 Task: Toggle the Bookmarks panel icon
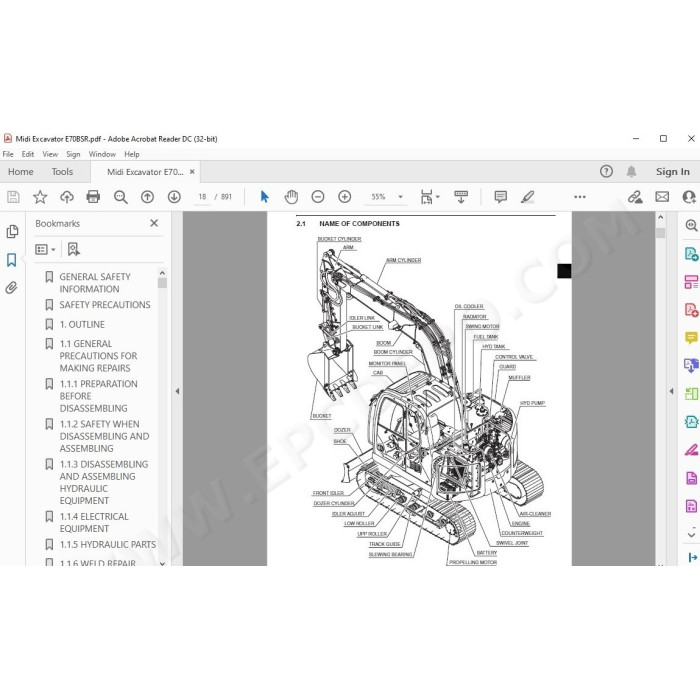12,260
